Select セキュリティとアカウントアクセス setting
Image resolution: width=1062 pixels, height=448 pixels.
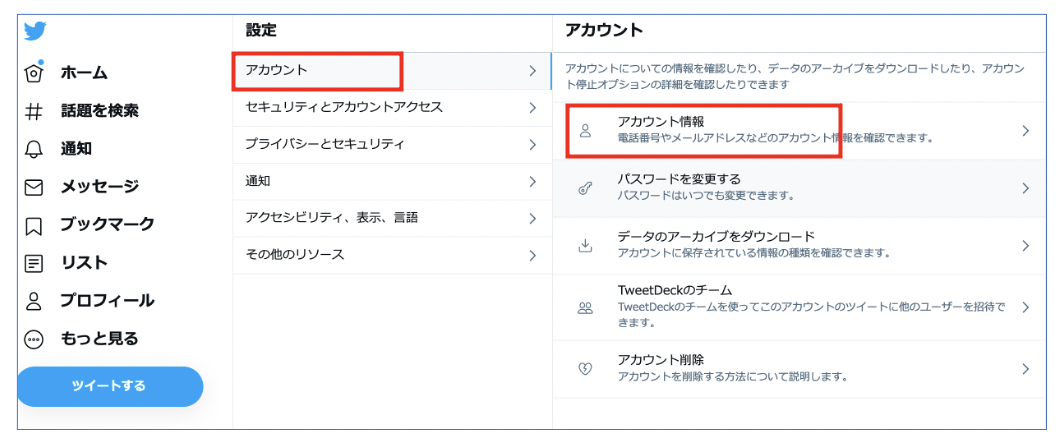click(x=392, y=107)
